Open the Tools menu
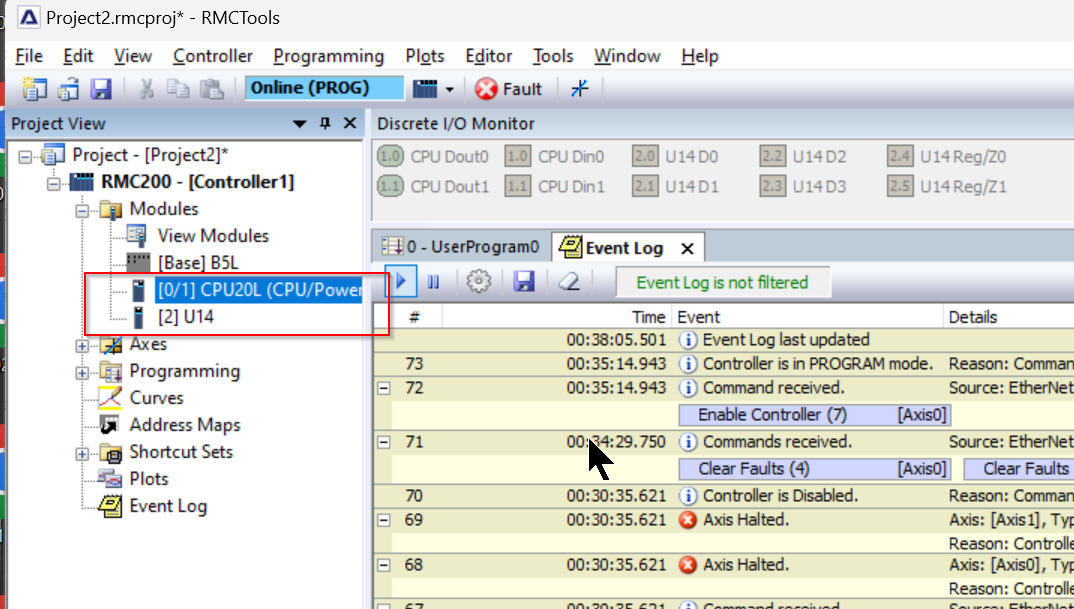 point(553,56)
